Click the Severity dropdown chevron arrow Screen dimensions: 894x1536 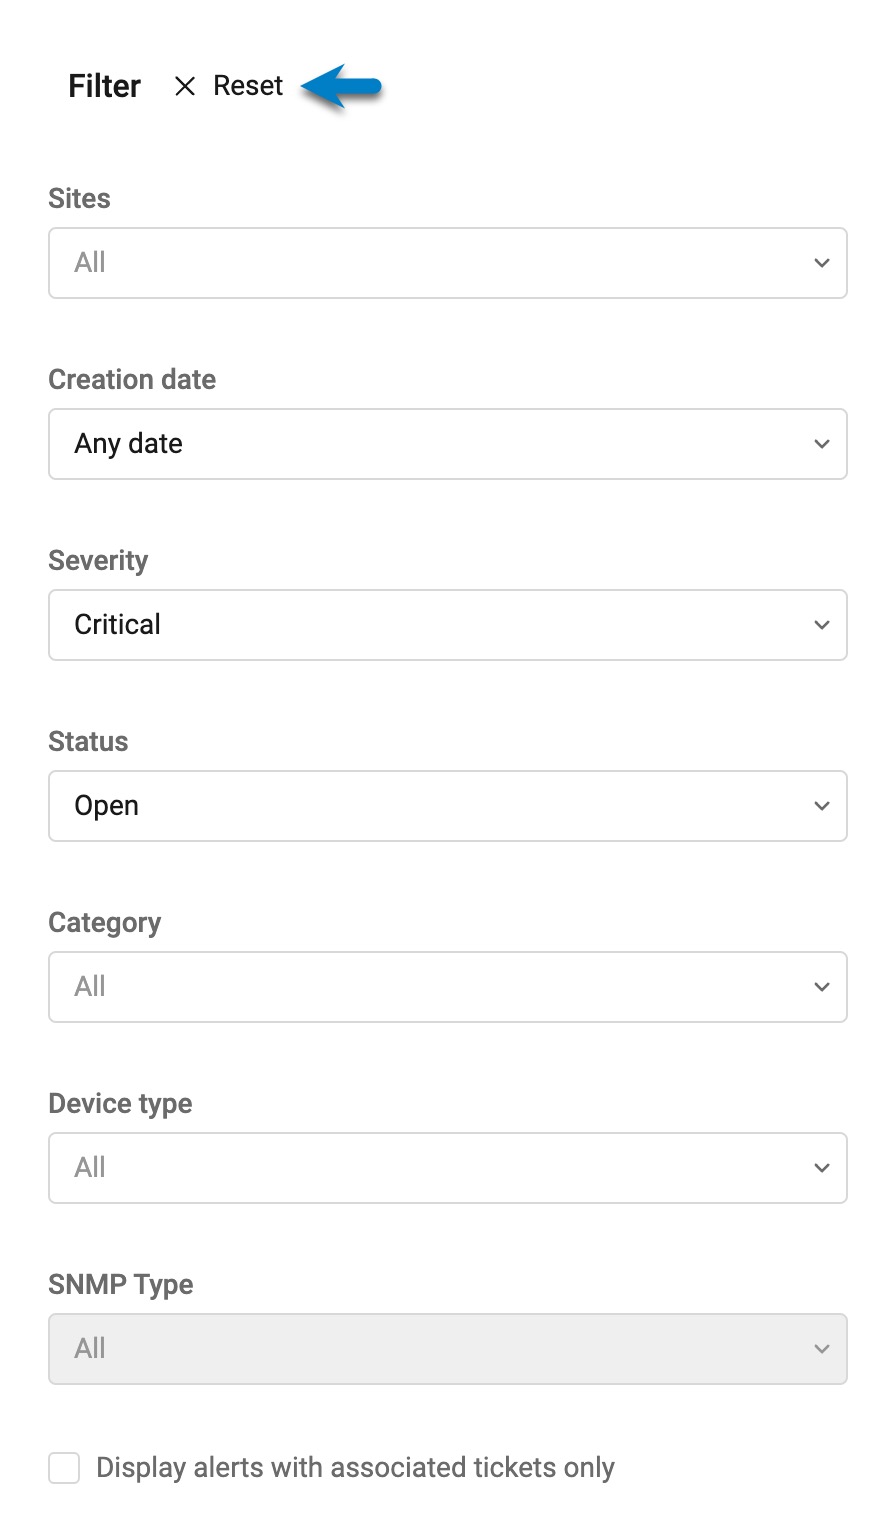[x=822, y=625]
